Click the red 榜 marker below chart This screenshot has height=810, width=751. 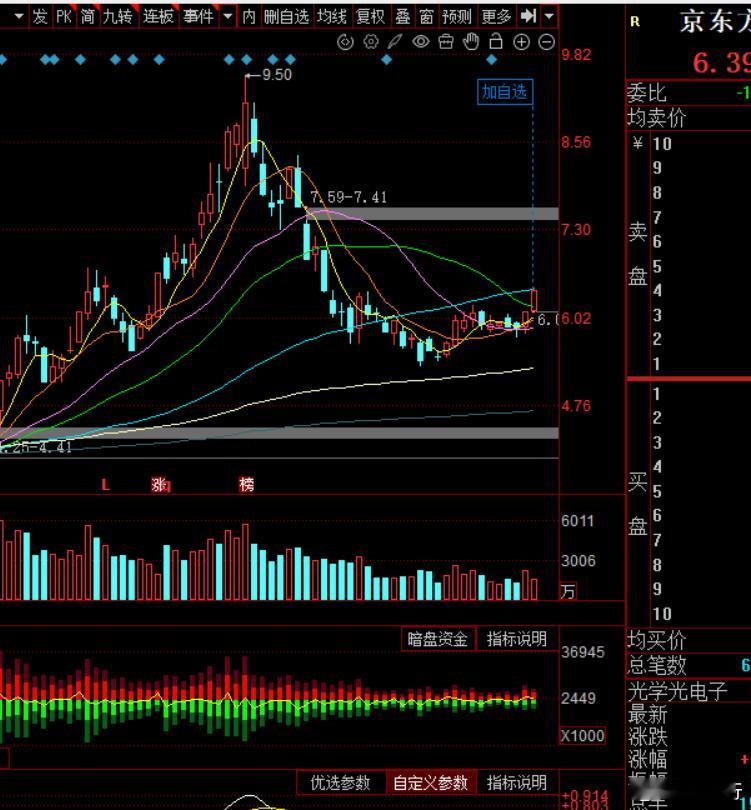(246, 485)
